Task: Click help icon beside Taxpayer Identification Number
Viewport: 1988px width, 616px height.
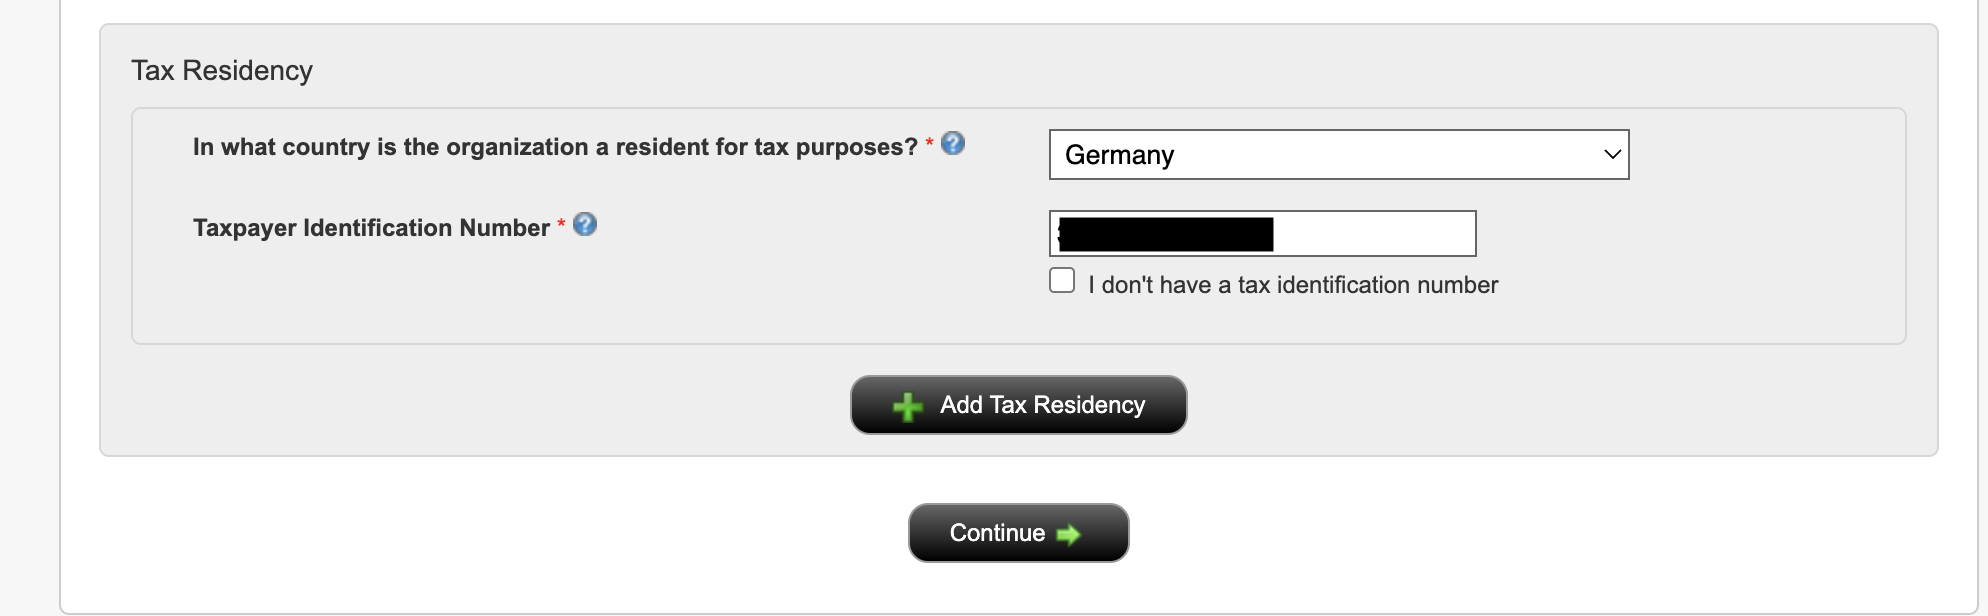Action: 585,225
